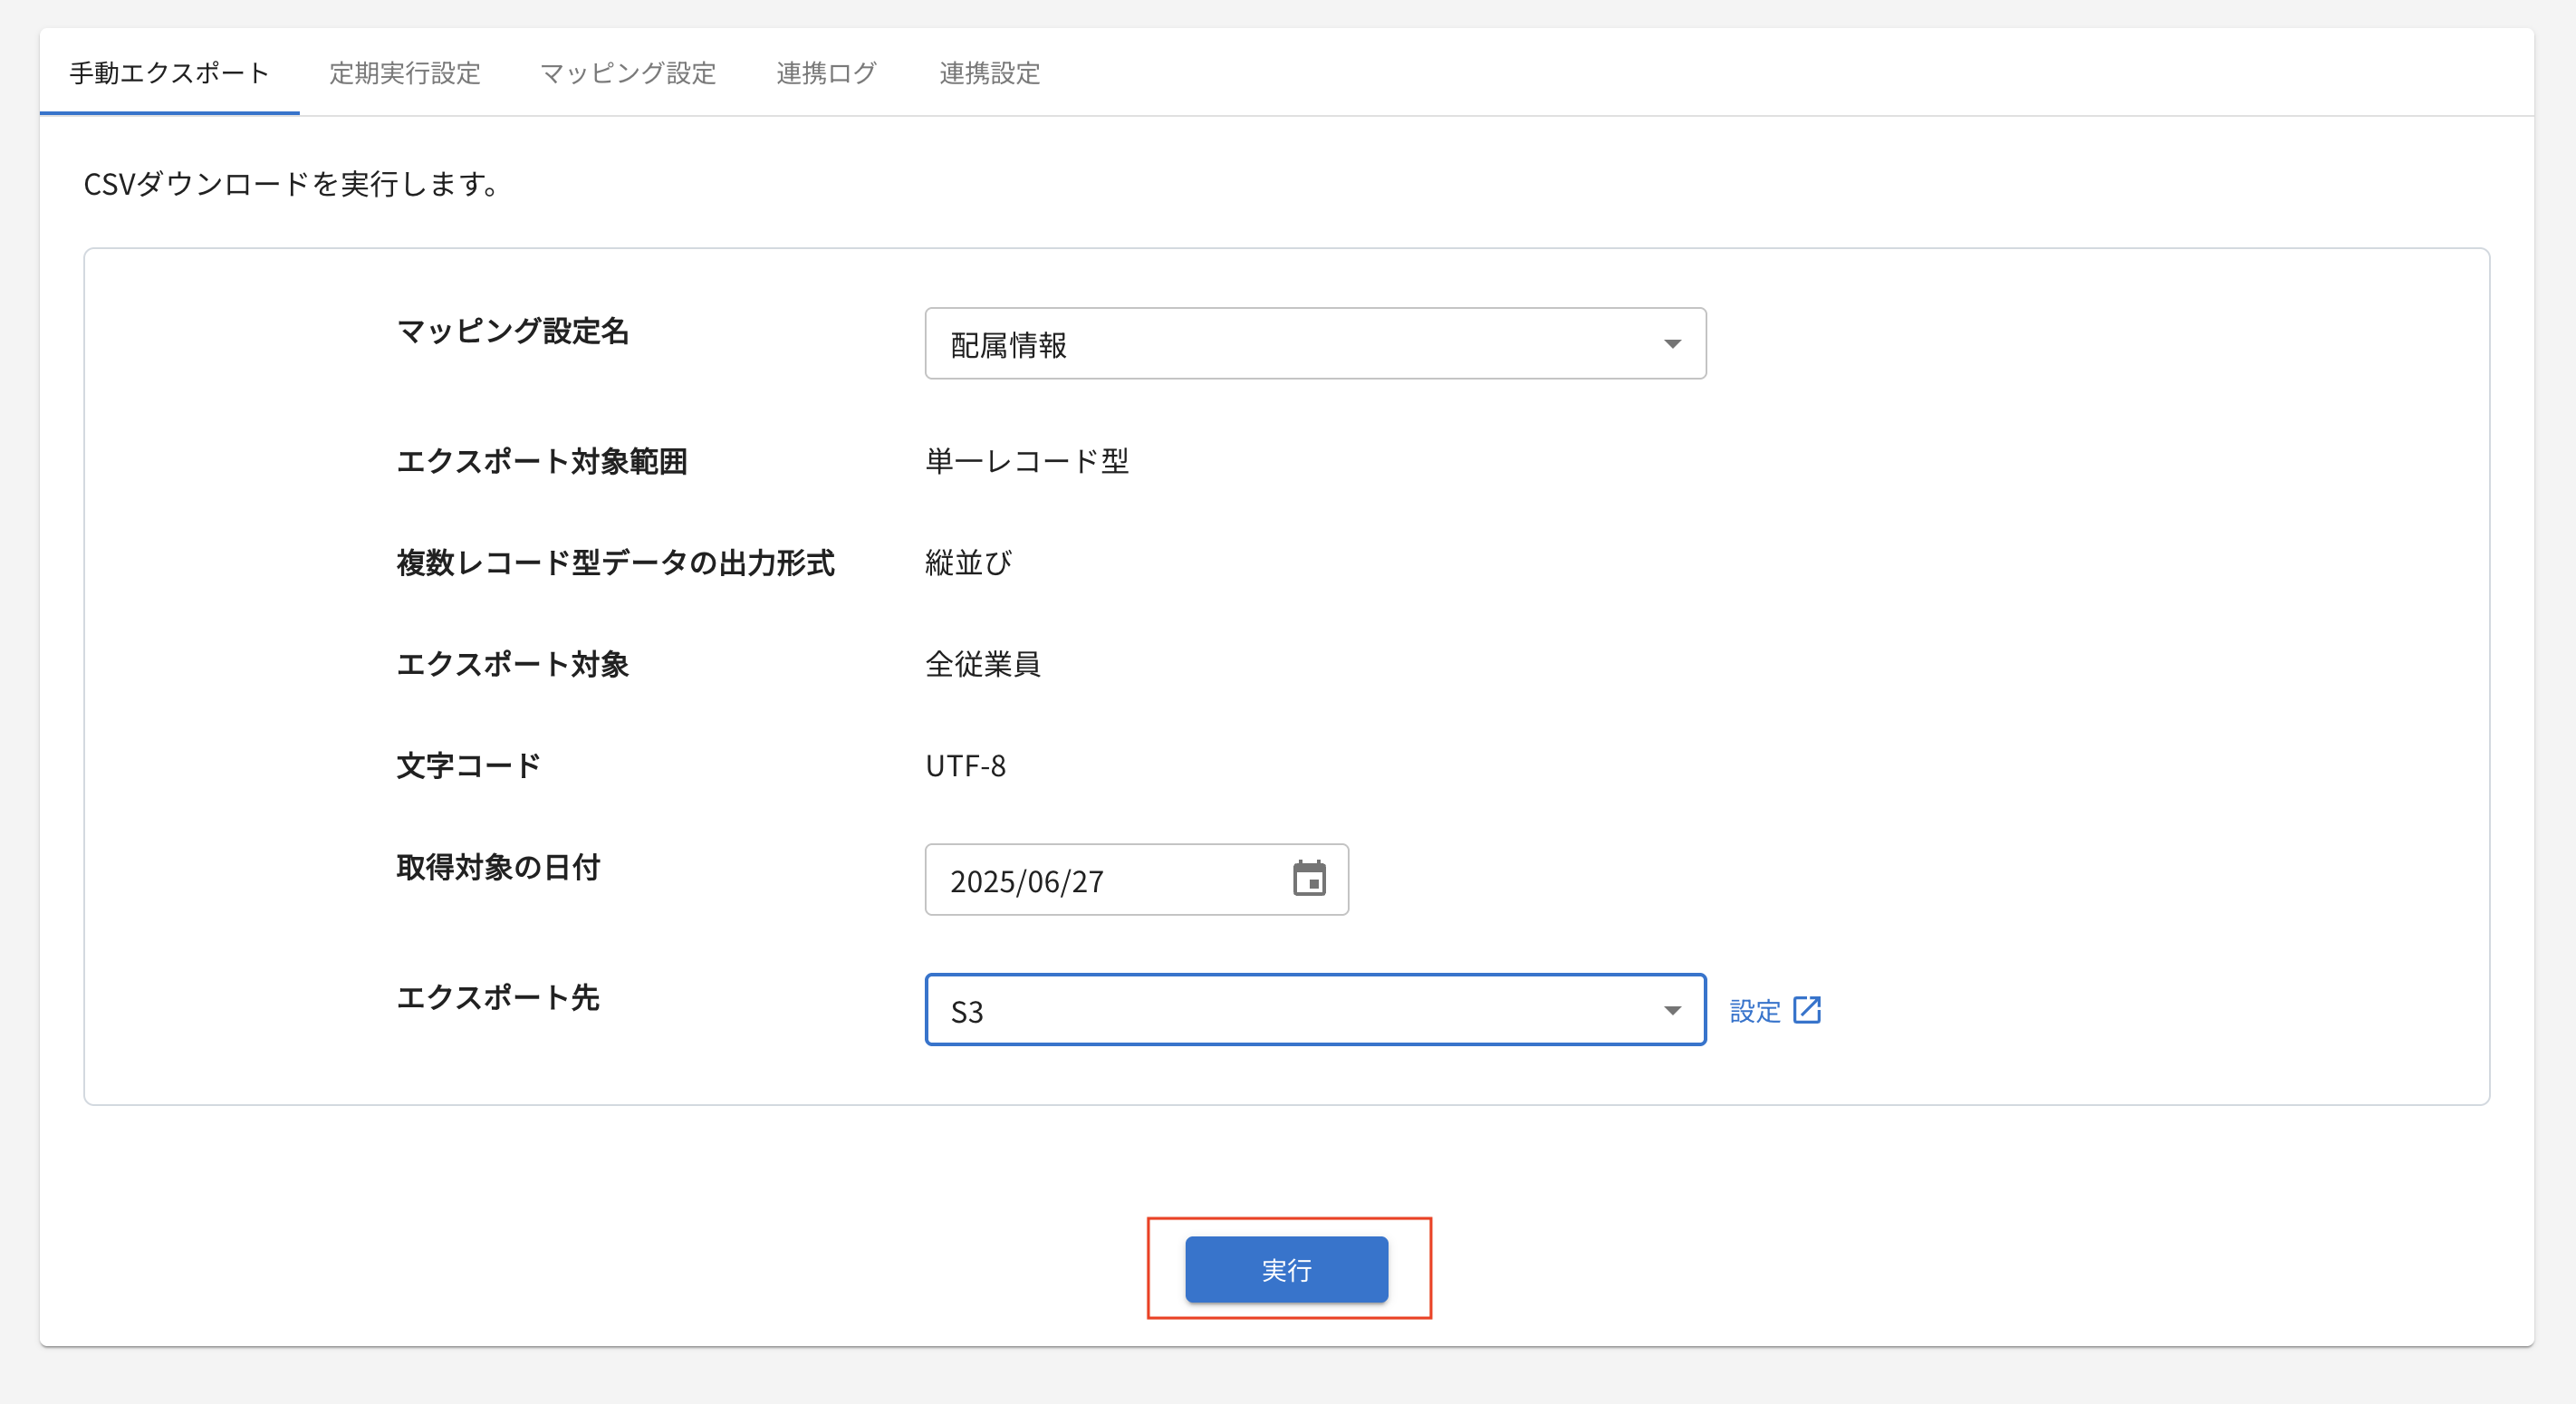The height and width of the screenshot is (1404, 2576).
Task: Click the 単一レコード型 text
Action: point(1027,461)
